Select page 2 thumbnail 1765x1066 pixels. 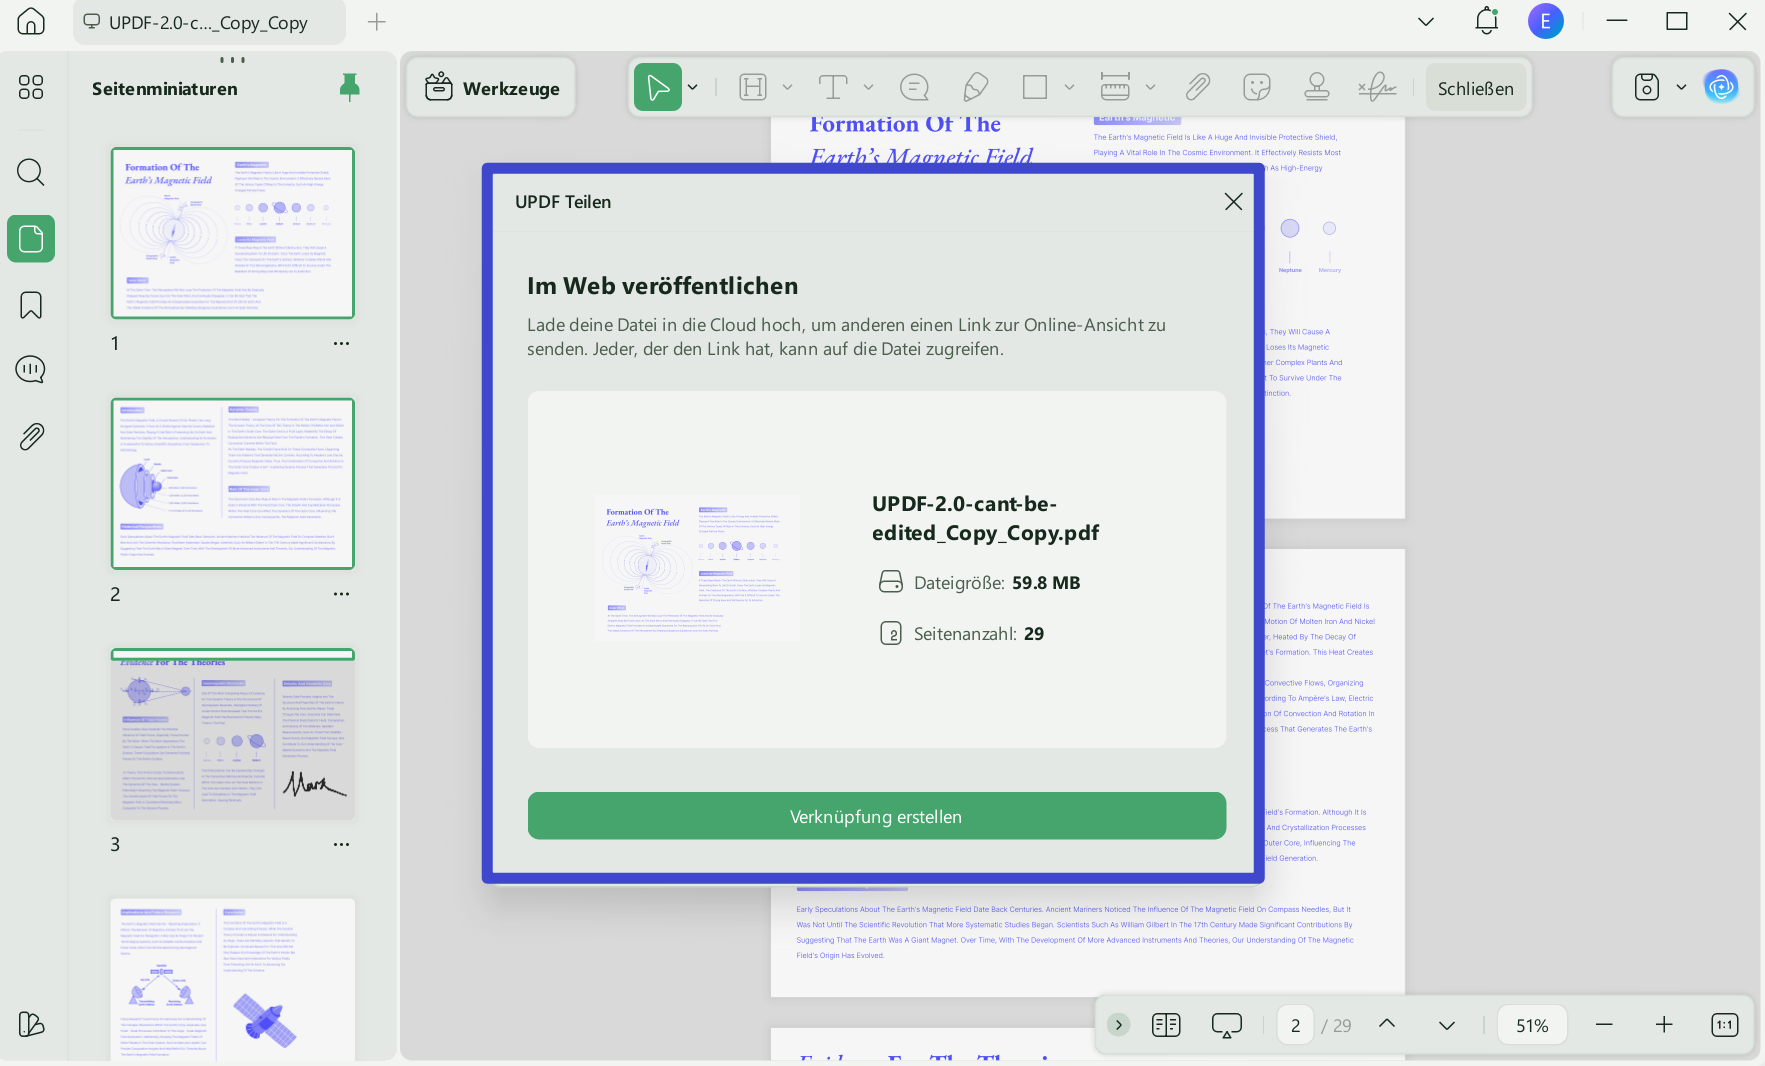(233, 484)
